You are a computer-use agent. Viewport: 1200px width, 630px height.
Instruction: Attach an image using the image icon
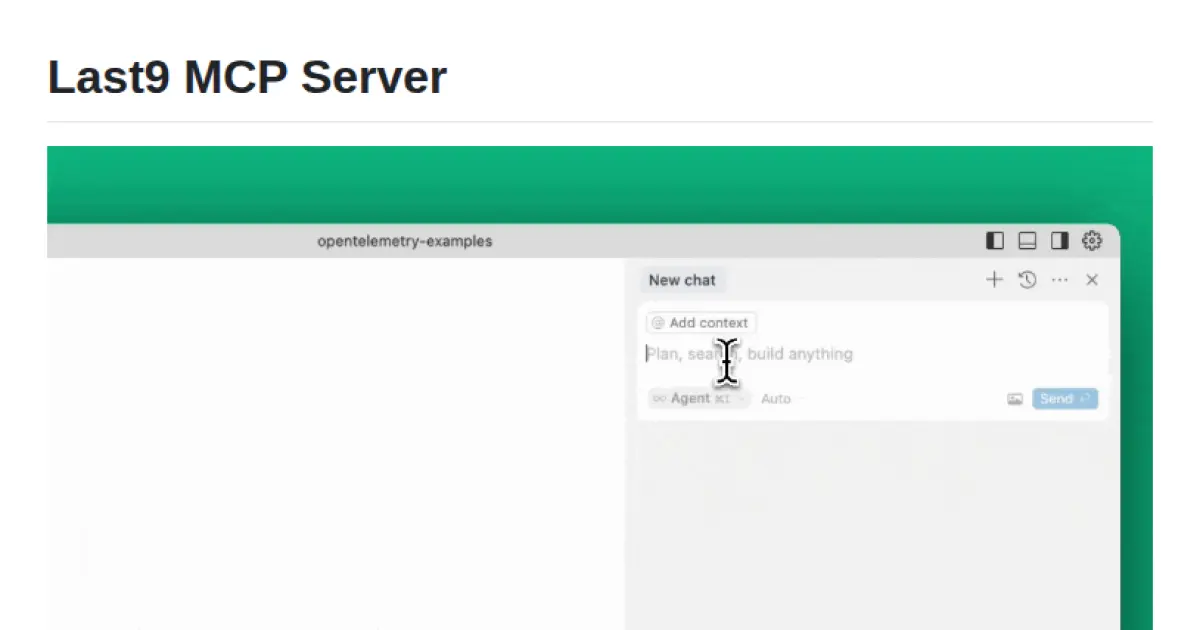point(1014,398)
